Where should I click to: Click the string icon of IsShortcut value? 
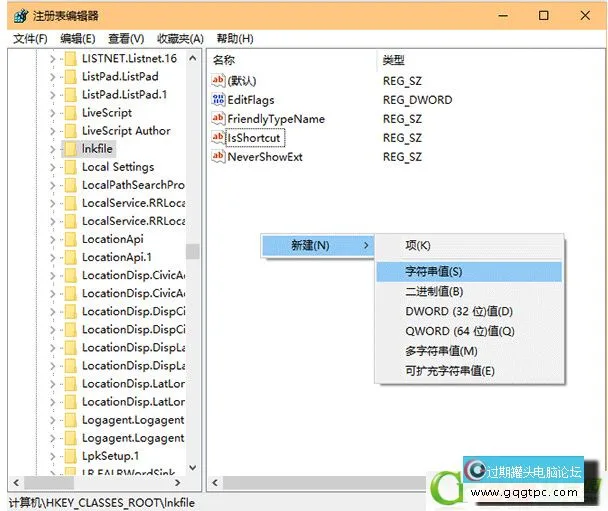(x=218, y=138)
